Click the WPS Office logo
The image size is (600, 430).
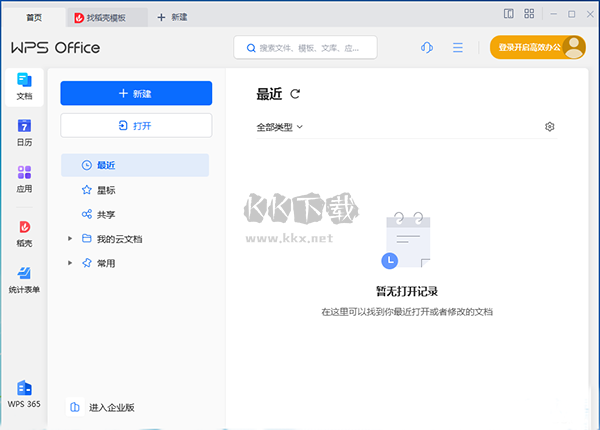click(x=55, y=47)
